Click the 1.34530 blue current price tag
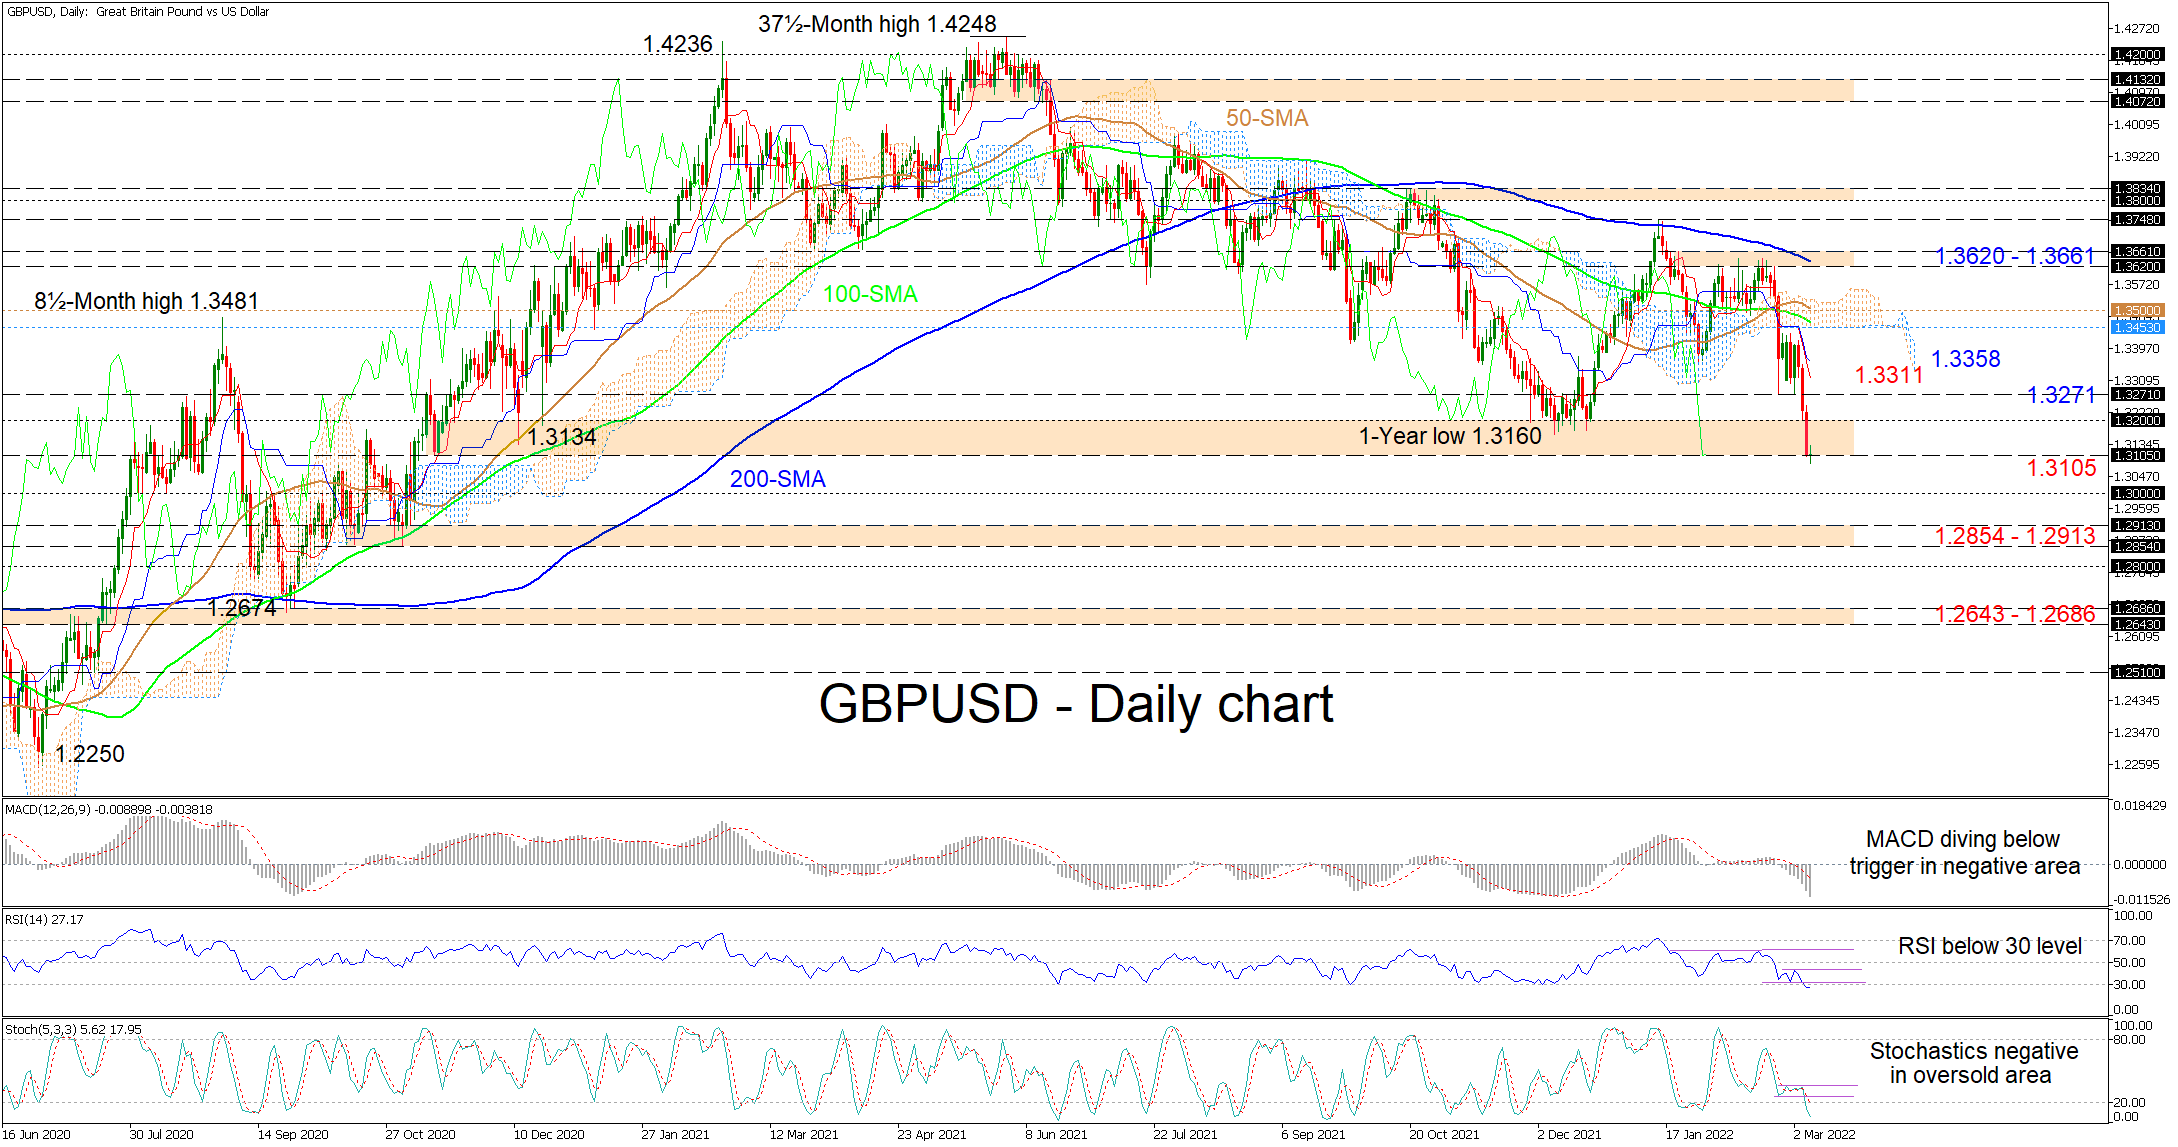The image size is (2178, 1147). tap(2136, 327)
